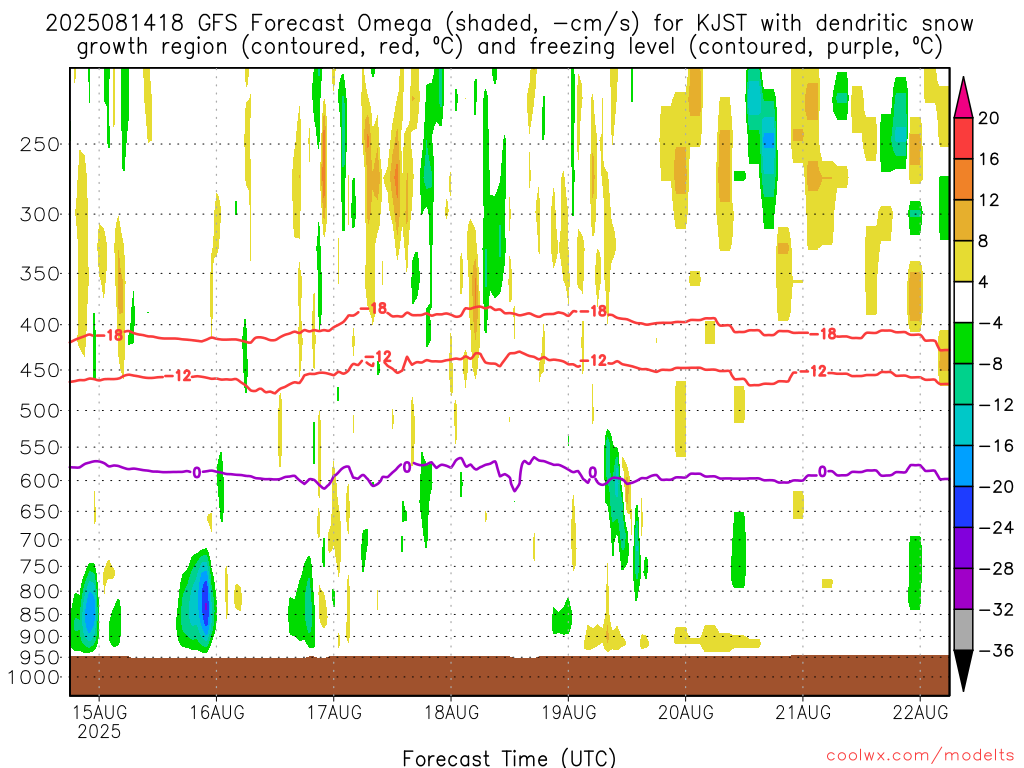Click the 21AUG date label

pos(803,712)
